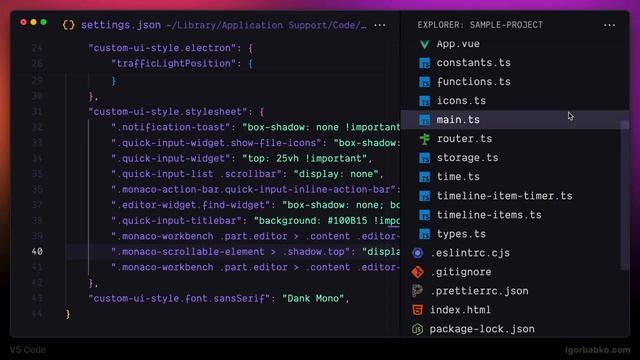Image resolution: width=640 pixels, height=360 pixels.
Task: Click the ESLint icon beside .eslintrc.cjs
Action: (x=418, y=253)
